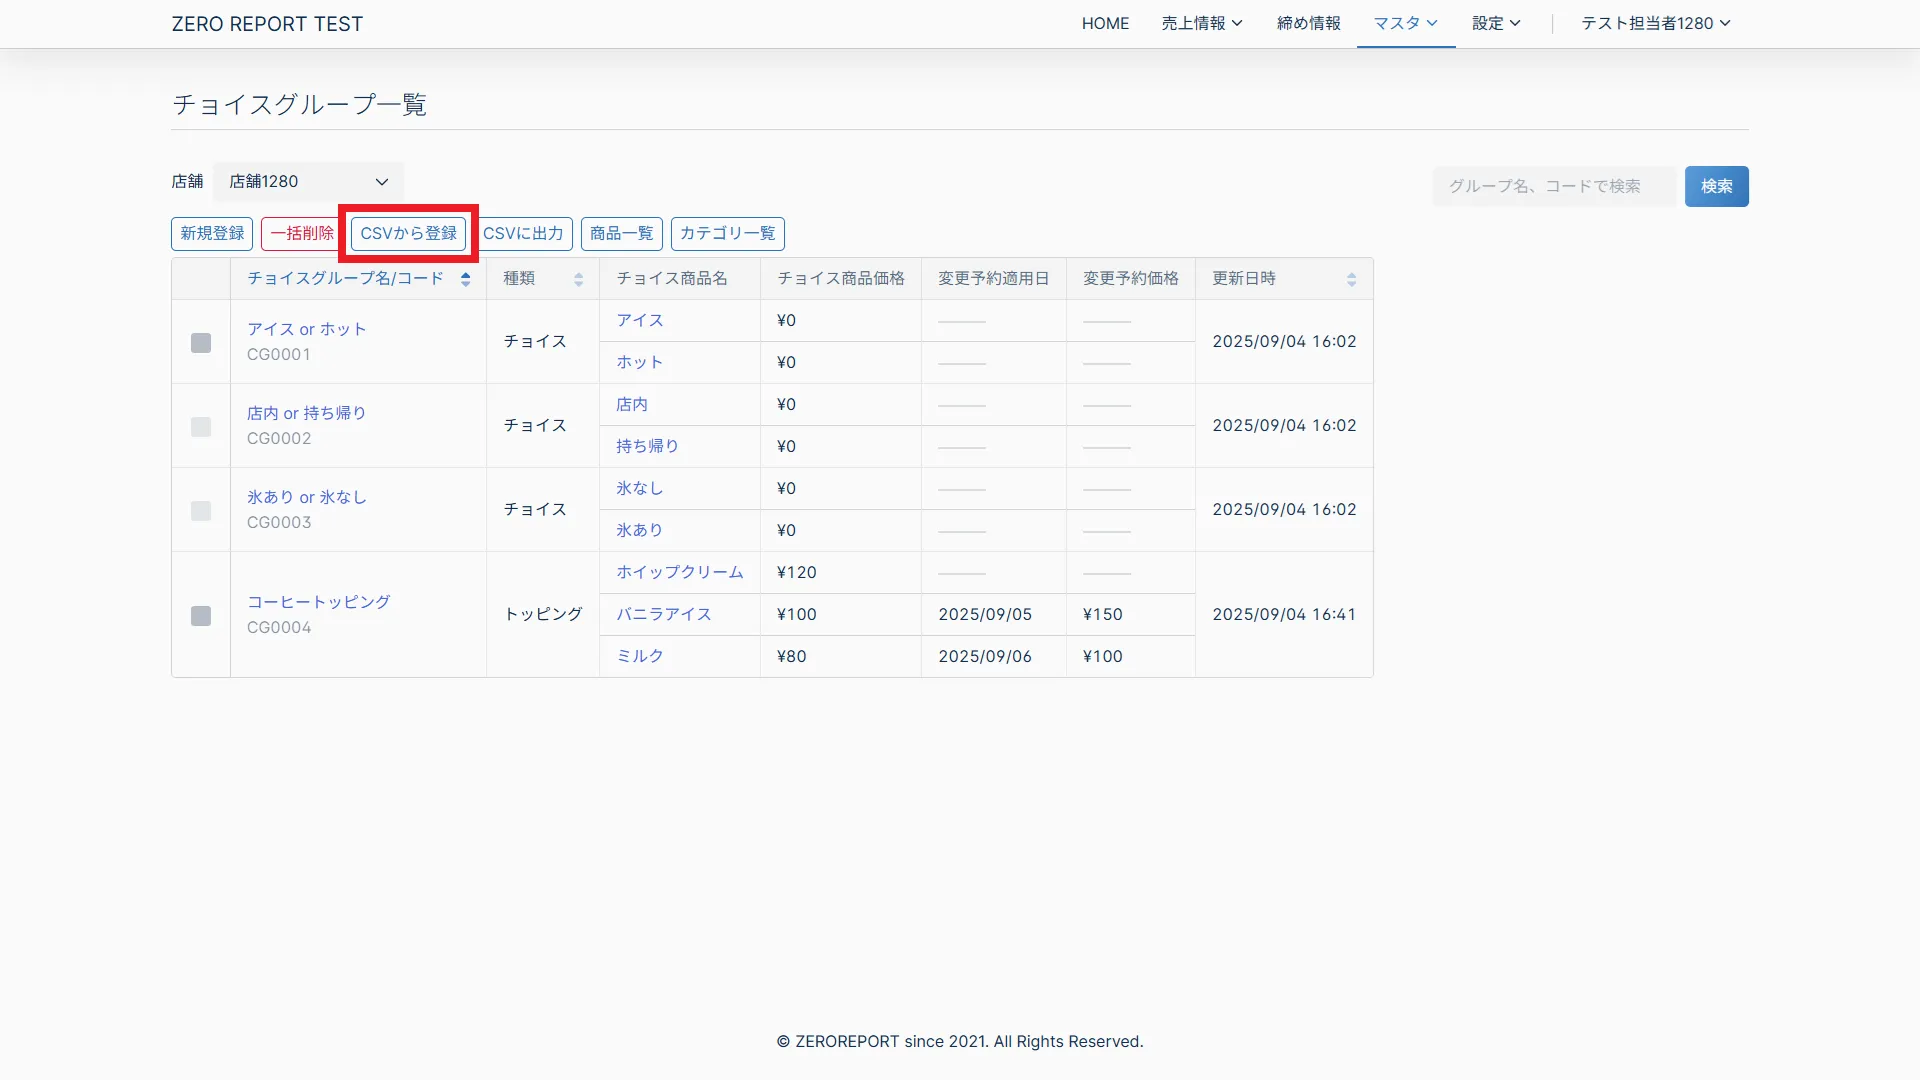Open the マスタ menu
The width and height of the screenshot is (1920, 1080).
1405,23
